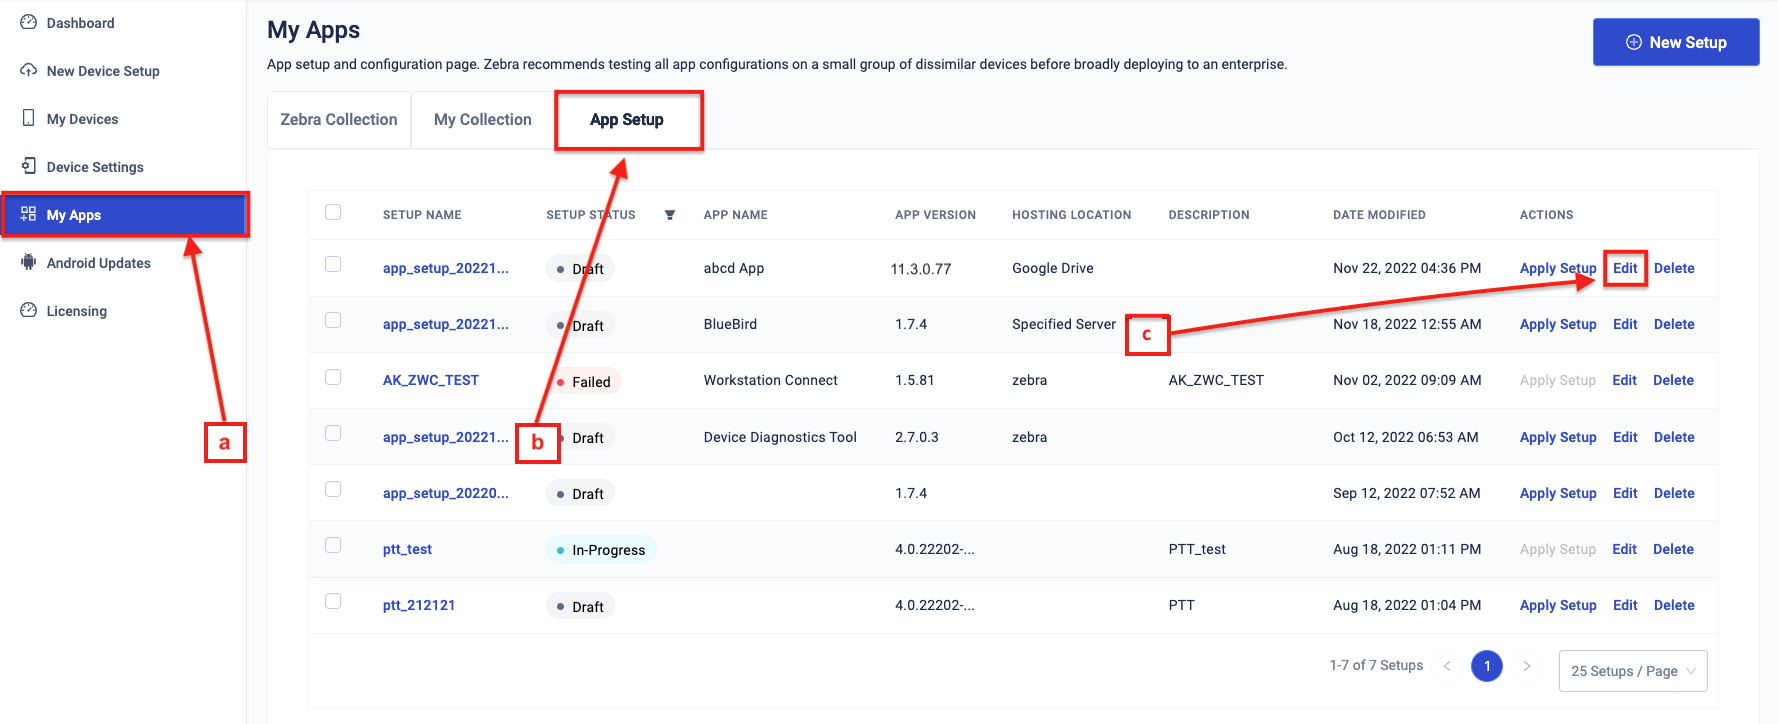Click the New Device Setup cloud icon

click(x=28, y=70)
